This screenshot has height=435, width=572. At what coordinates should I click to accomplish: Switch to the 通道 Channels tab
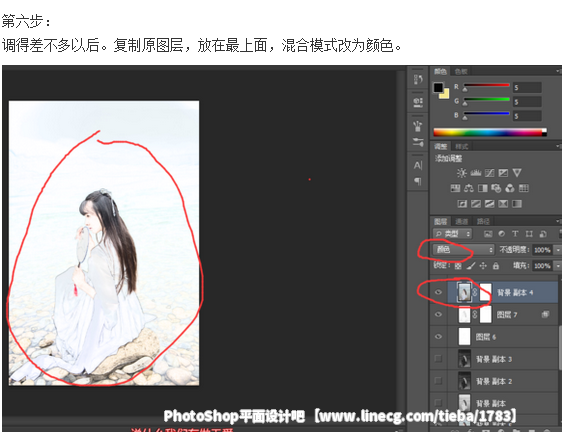tap(461, 222)
